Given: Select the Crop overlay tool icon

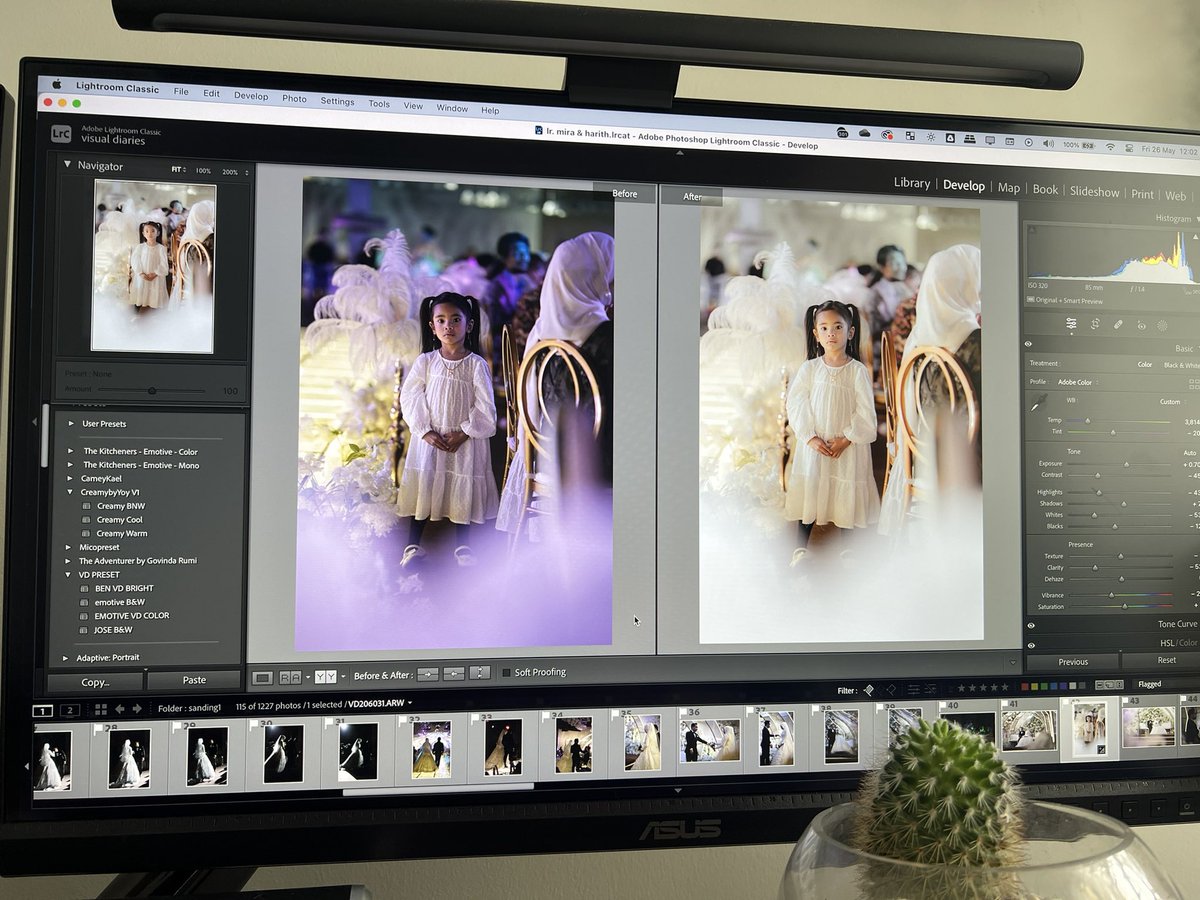Looking at the screenshot, I should point(1095,324).
